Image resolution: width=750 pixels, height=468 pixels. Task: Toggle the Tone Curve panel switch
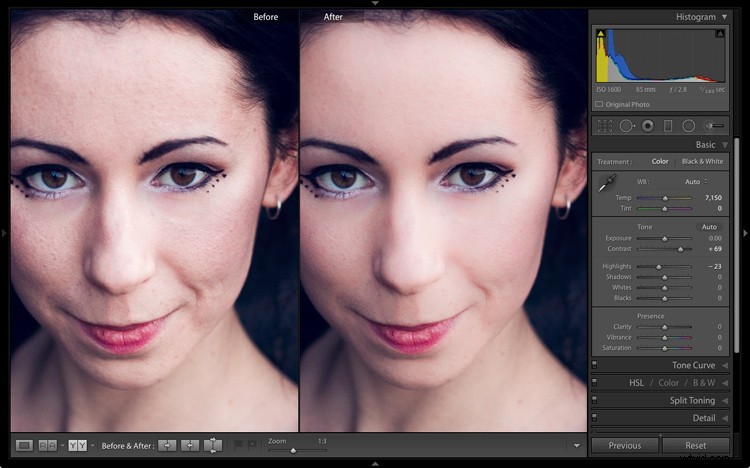pos(595,365)
